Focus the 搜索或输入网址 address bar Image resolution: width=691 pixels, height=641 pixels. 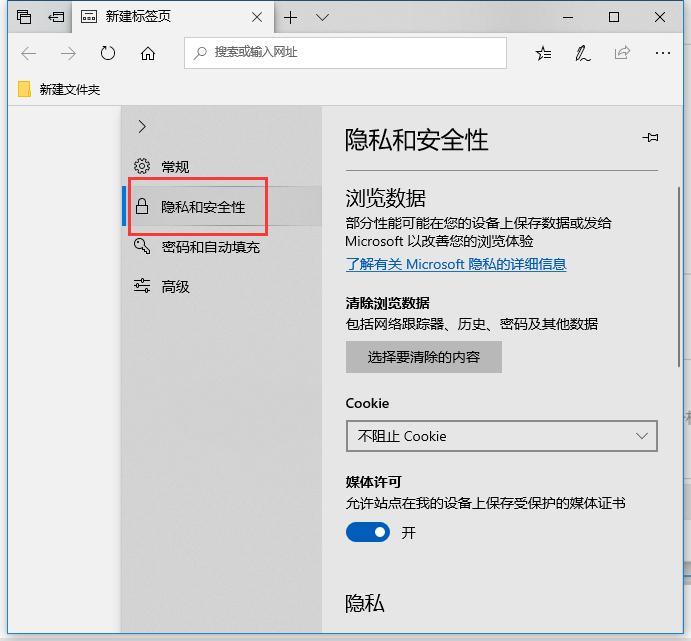[346, 53]
